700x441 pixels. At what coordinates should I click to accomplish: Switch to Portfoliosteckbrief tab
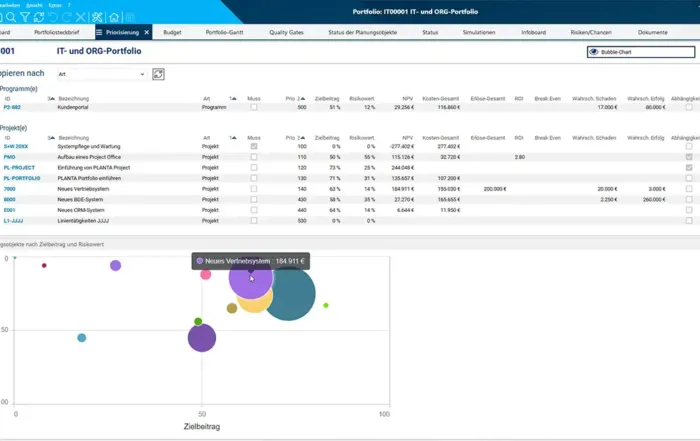tap(57, 32)
